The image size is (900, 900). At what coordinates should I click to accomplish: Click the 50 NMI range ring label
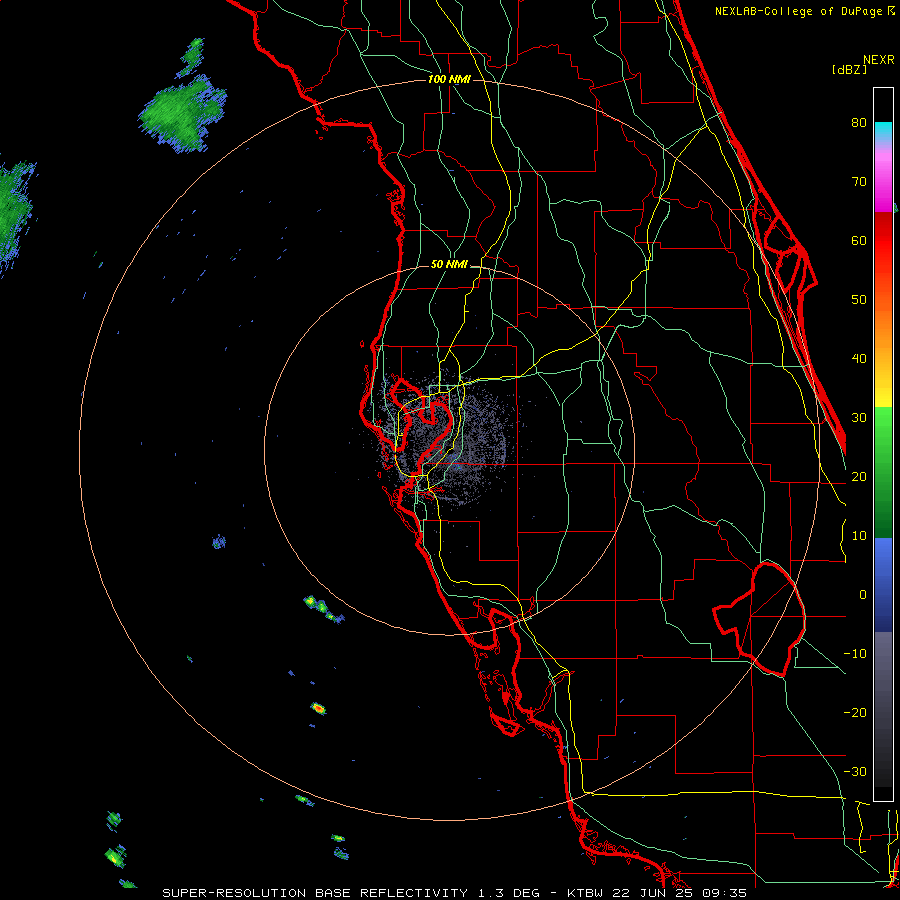[449, 265]
